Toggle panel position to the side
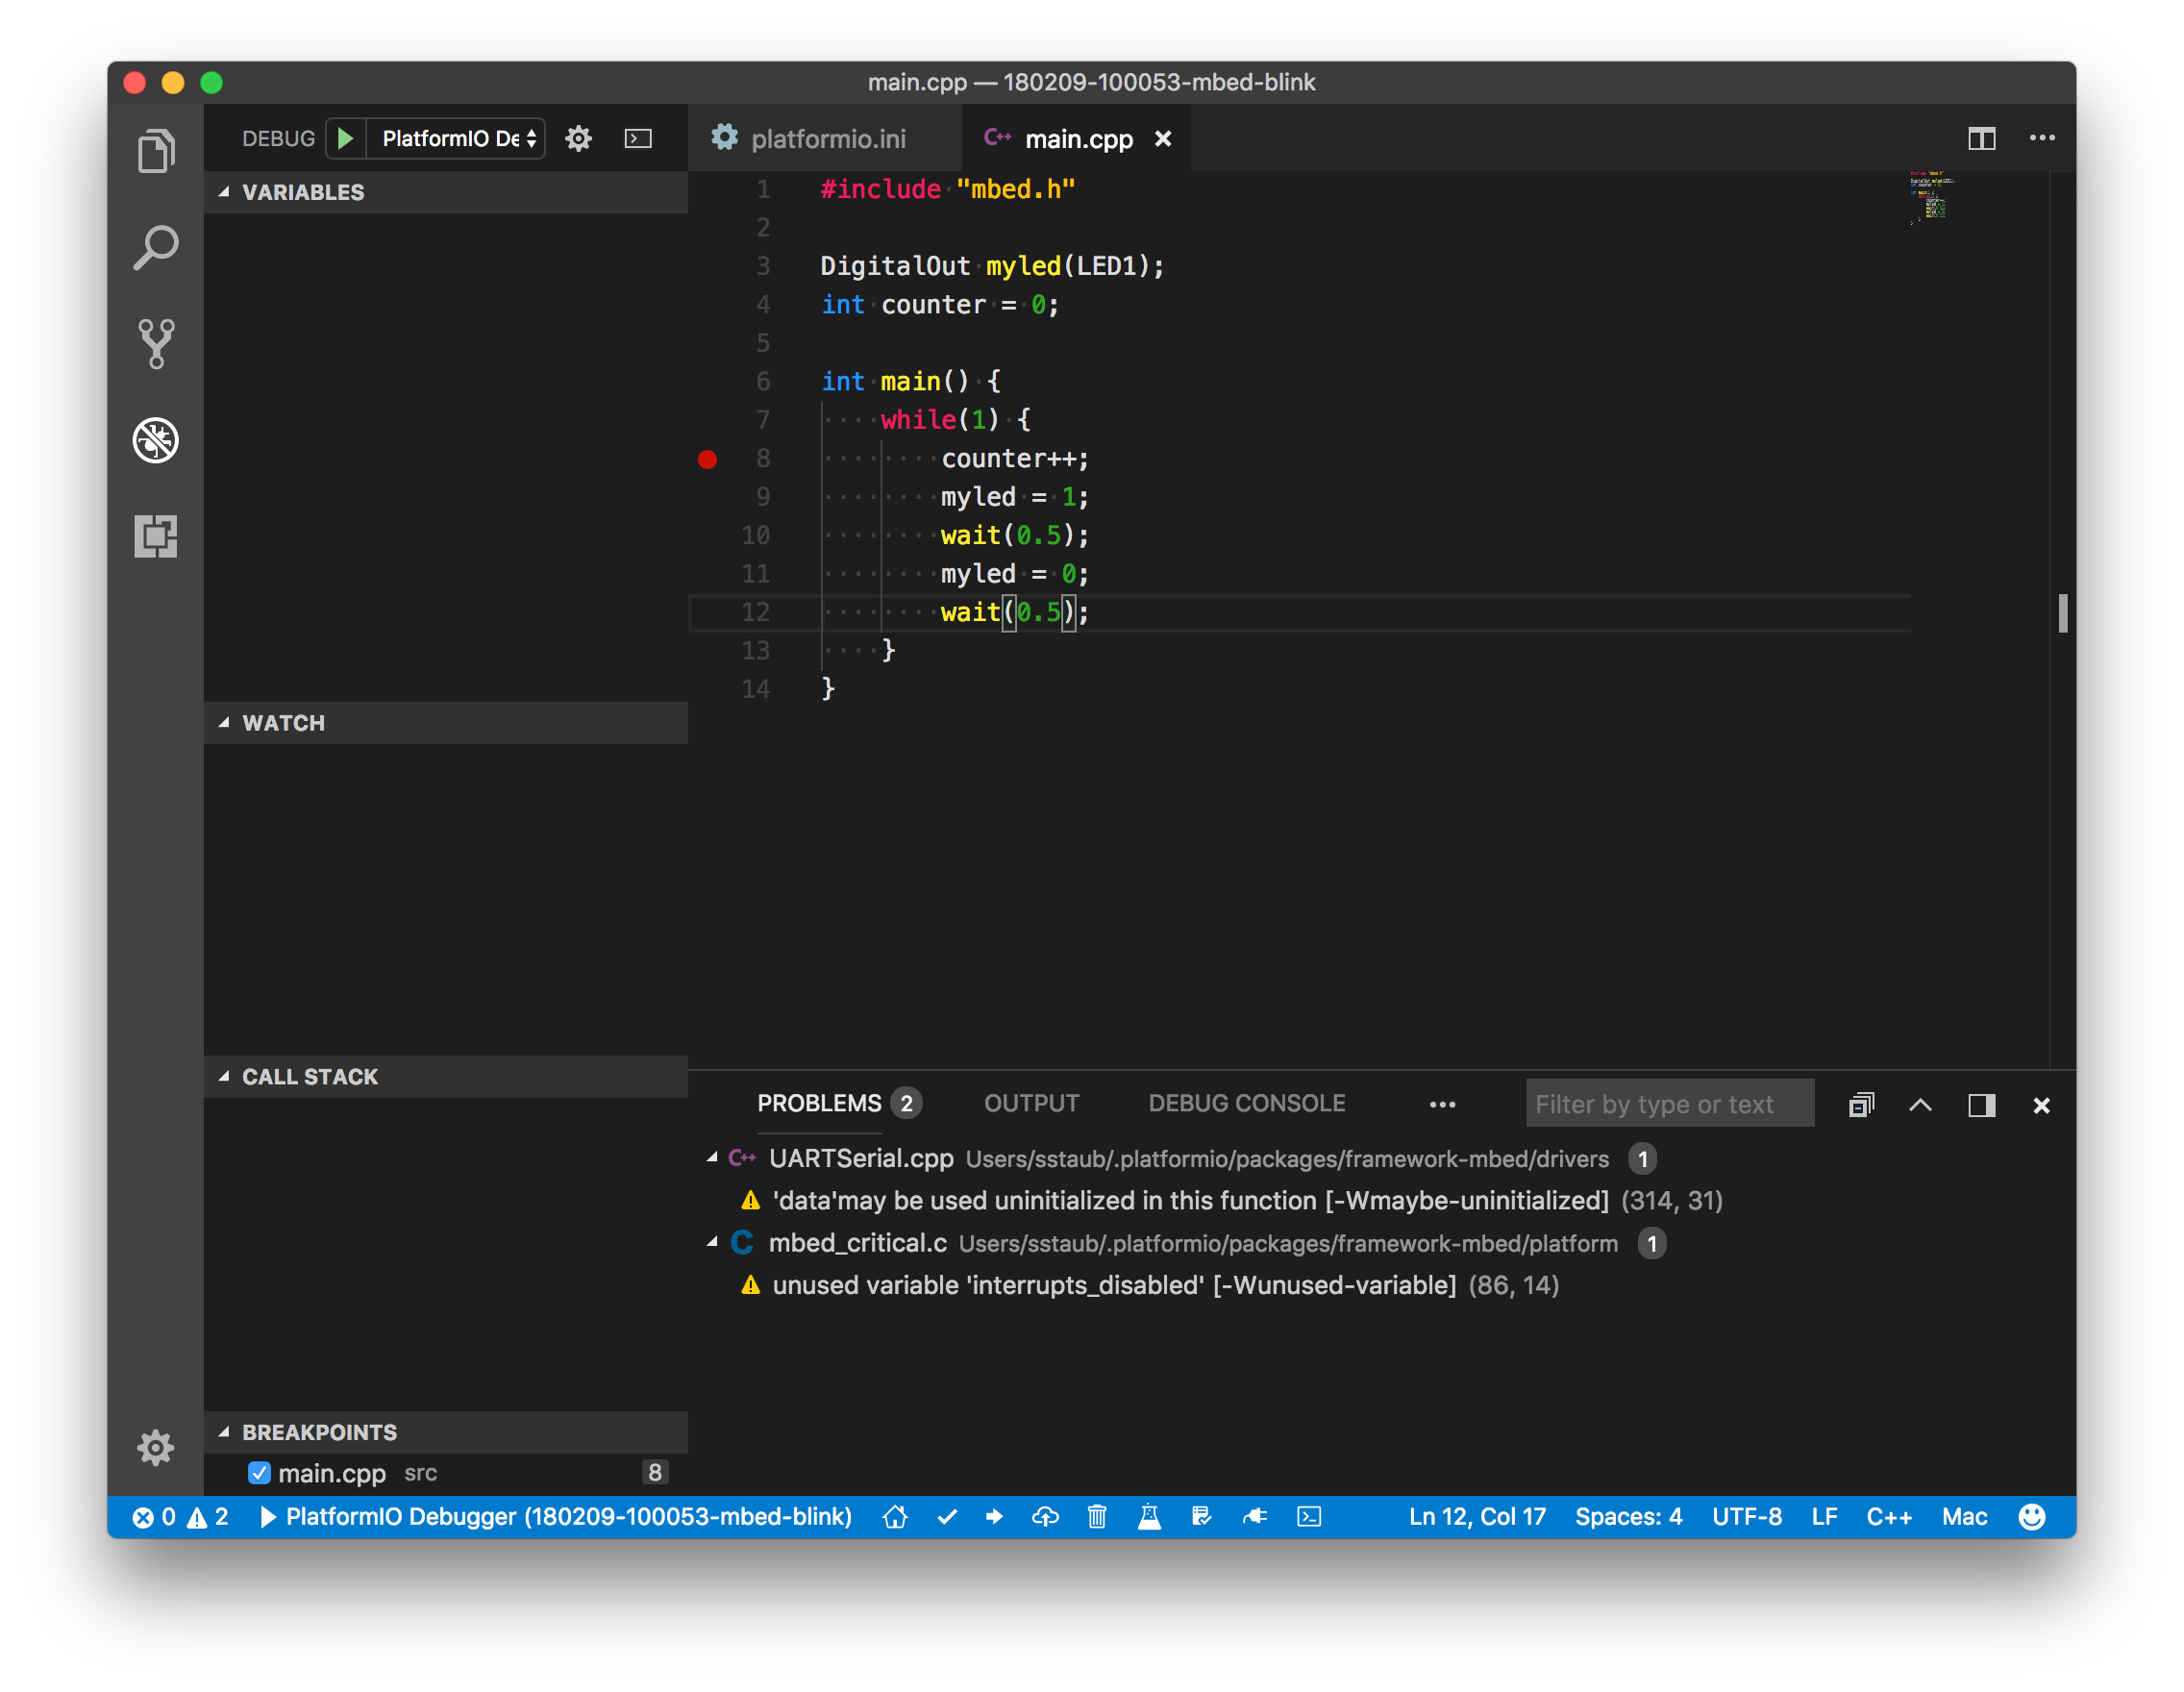The width and height of the screenshot is (2184, 1692). [x=1981, y=1105]
